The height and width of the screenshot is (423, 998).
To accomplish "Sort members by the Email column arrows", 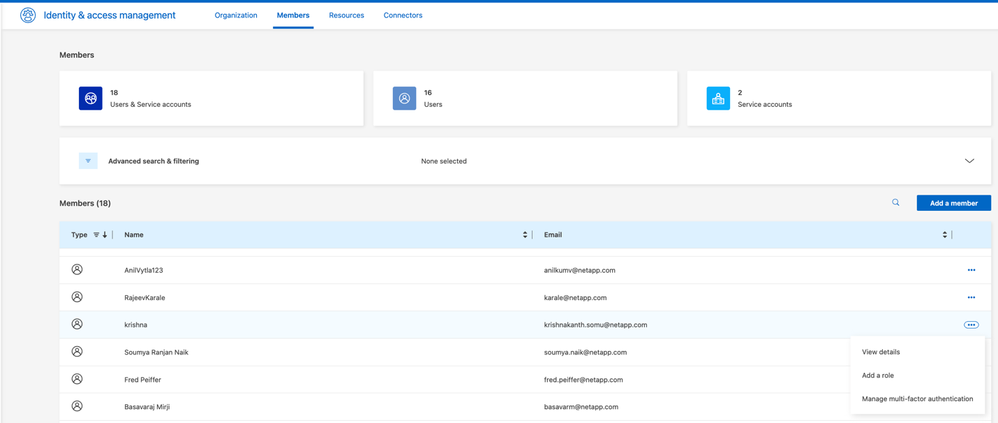I will click(944, 235).
